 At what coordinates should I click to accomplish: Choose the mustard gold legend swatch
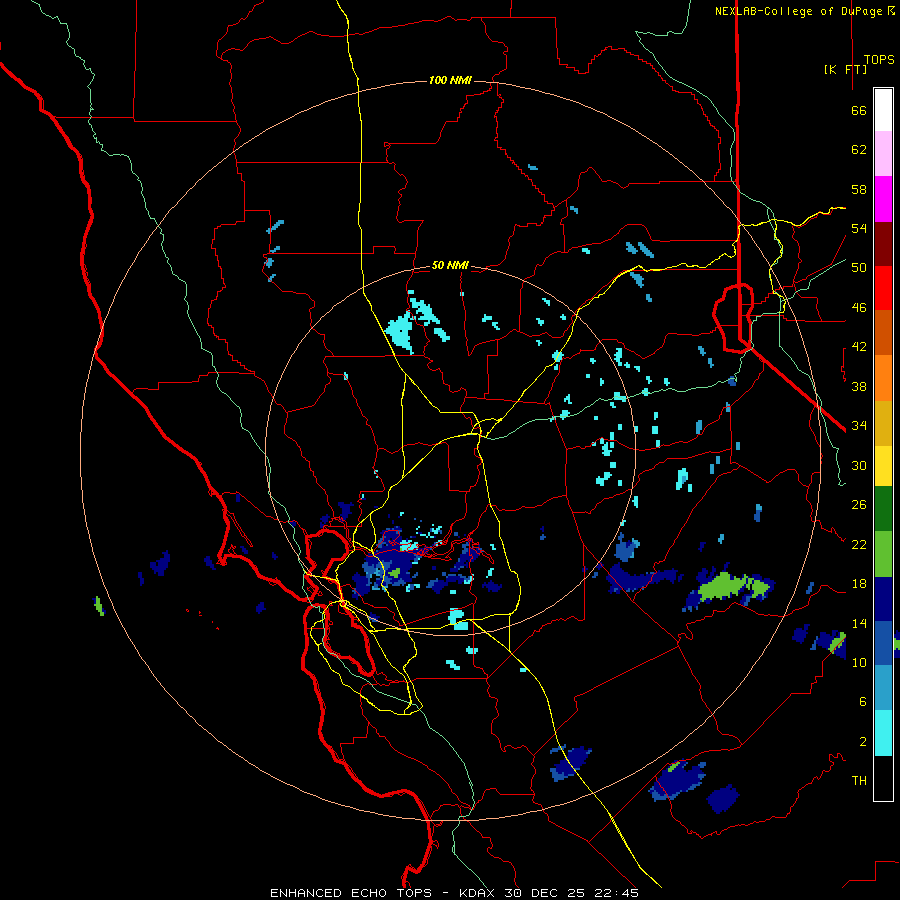tap(883, 423)
